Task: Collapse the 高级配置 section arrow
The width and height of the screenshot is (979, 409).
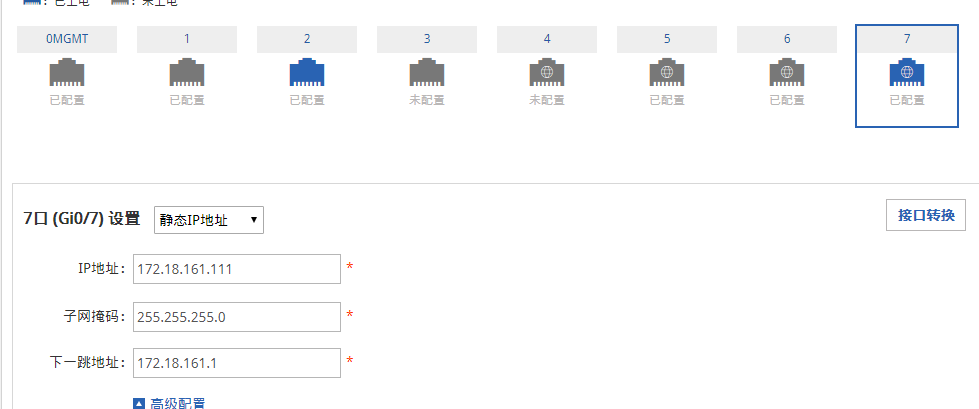Action: pyautogui.click(x=139, y=403)
